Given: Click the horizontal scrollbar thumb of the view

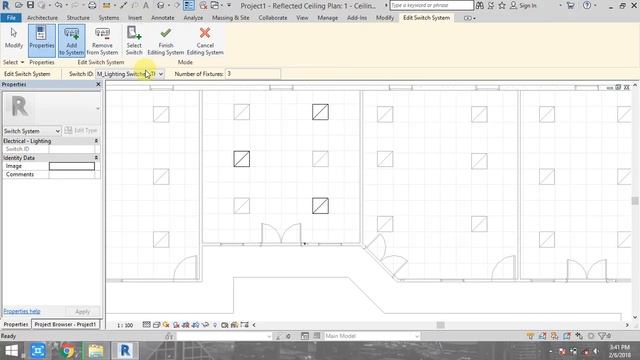Looking at the screenshot, I should pos(440,325).
